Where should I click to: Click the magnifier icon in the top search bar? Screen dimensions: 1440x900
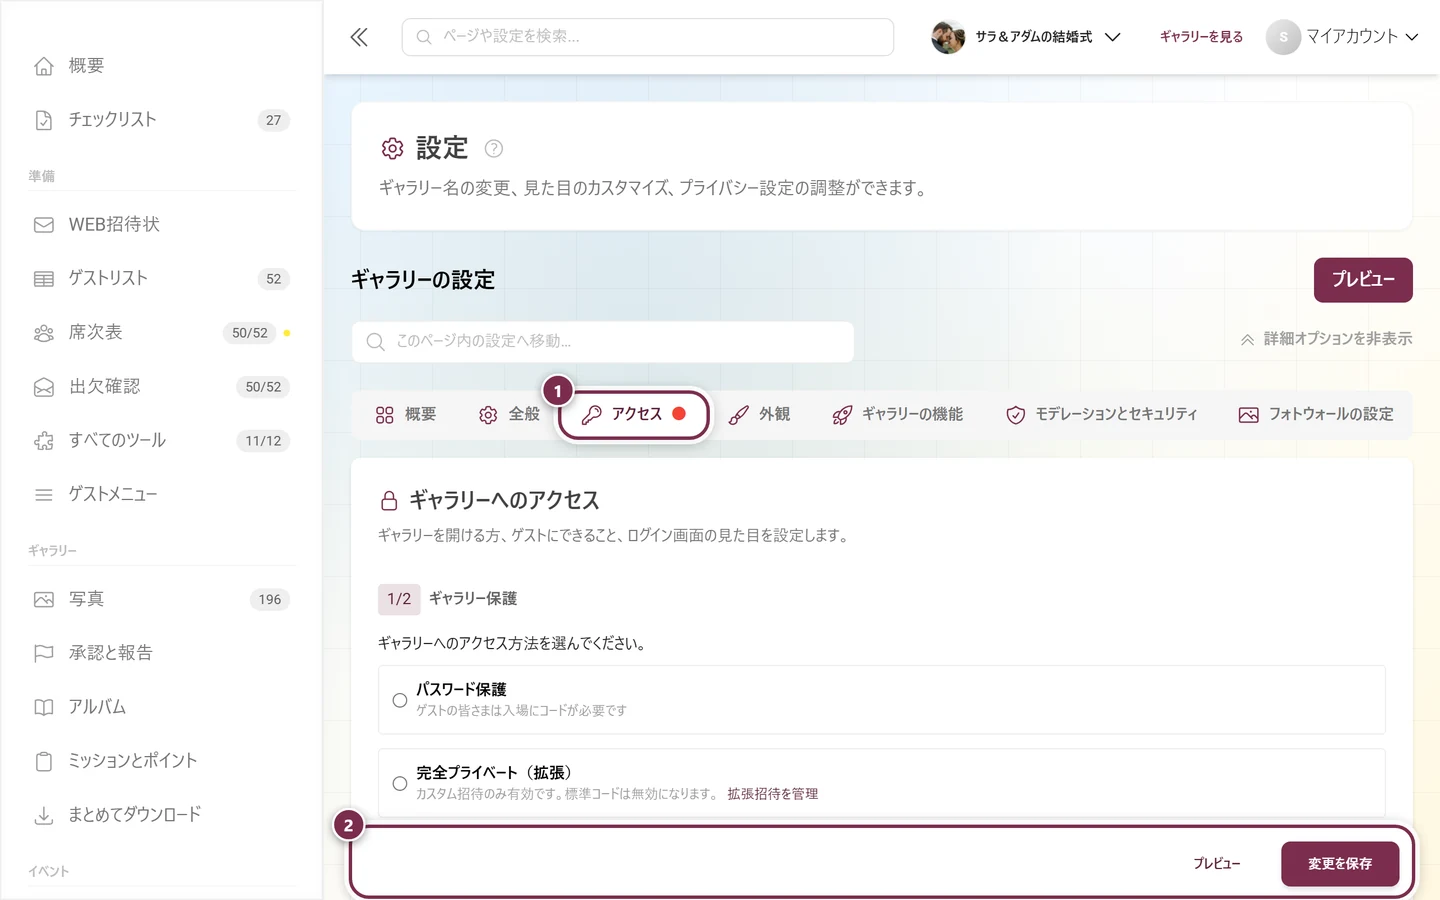424,37
